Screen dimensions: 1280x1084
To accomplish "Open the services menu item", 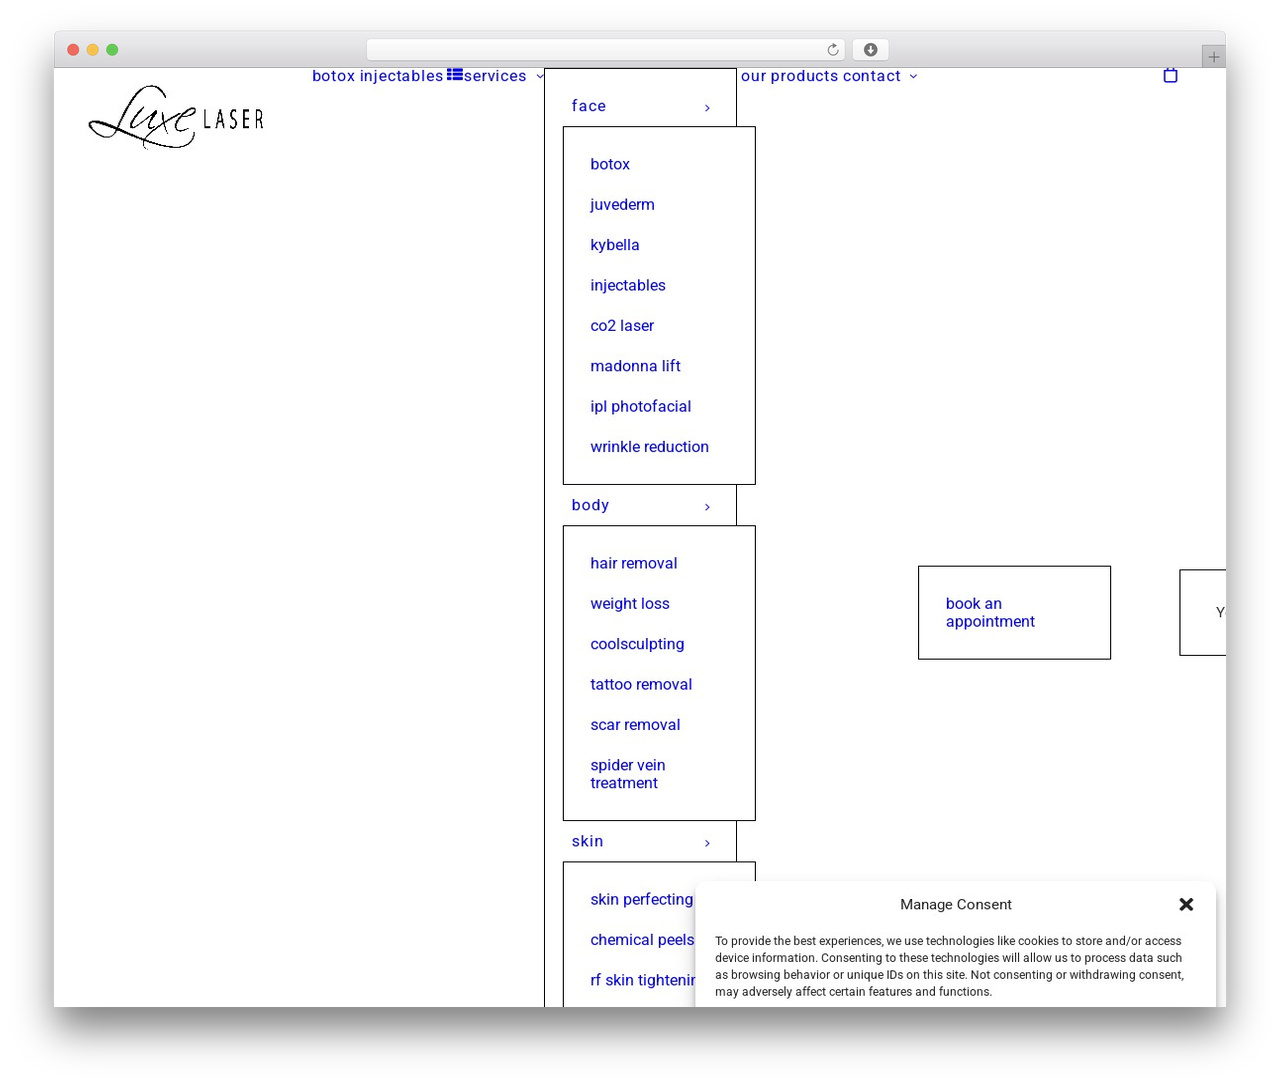I will (x=495, y=76).
